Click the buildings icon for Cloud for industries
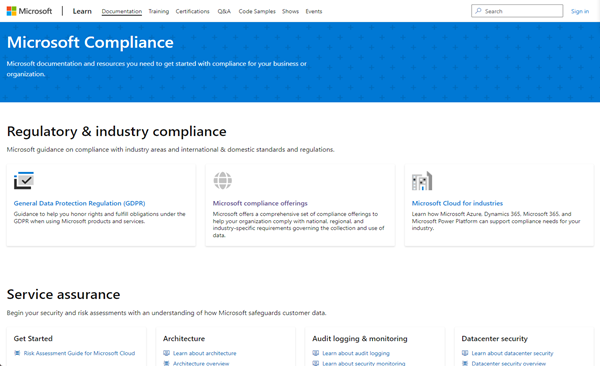The width and height of the screenshot is (600, 366). 422,181
